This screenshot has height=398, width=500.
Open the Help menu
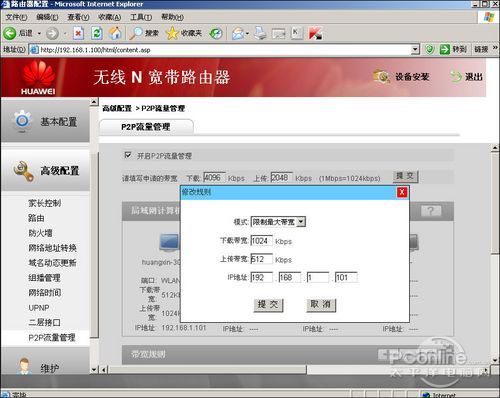[x=172, y=17]
